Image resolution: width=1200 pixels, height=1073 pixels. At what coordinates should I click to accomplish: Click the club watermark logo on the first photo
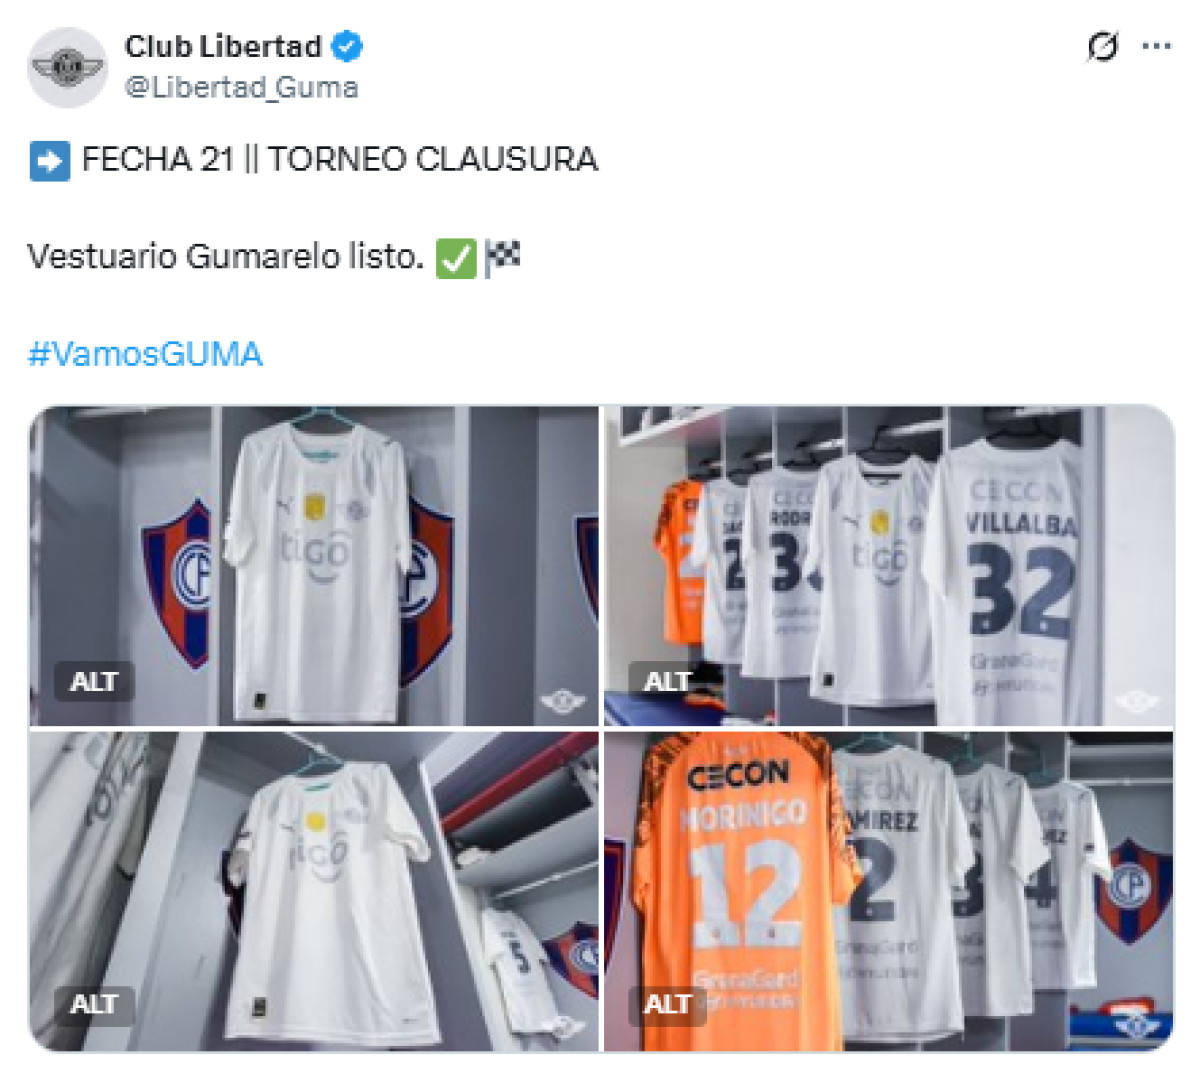pos(562,702)
